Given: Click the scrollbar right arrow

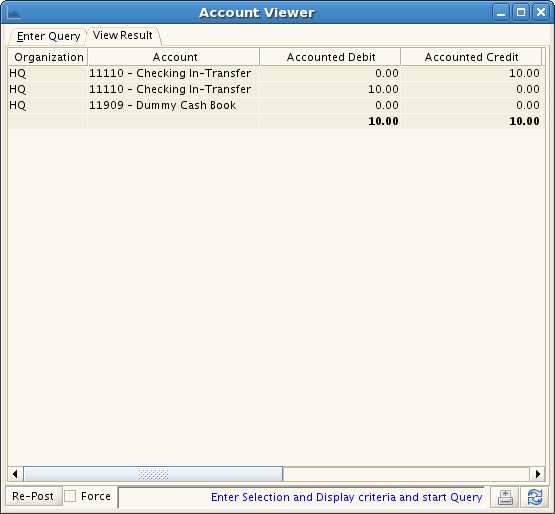Looking at the screenshot, I should (537, 474).
